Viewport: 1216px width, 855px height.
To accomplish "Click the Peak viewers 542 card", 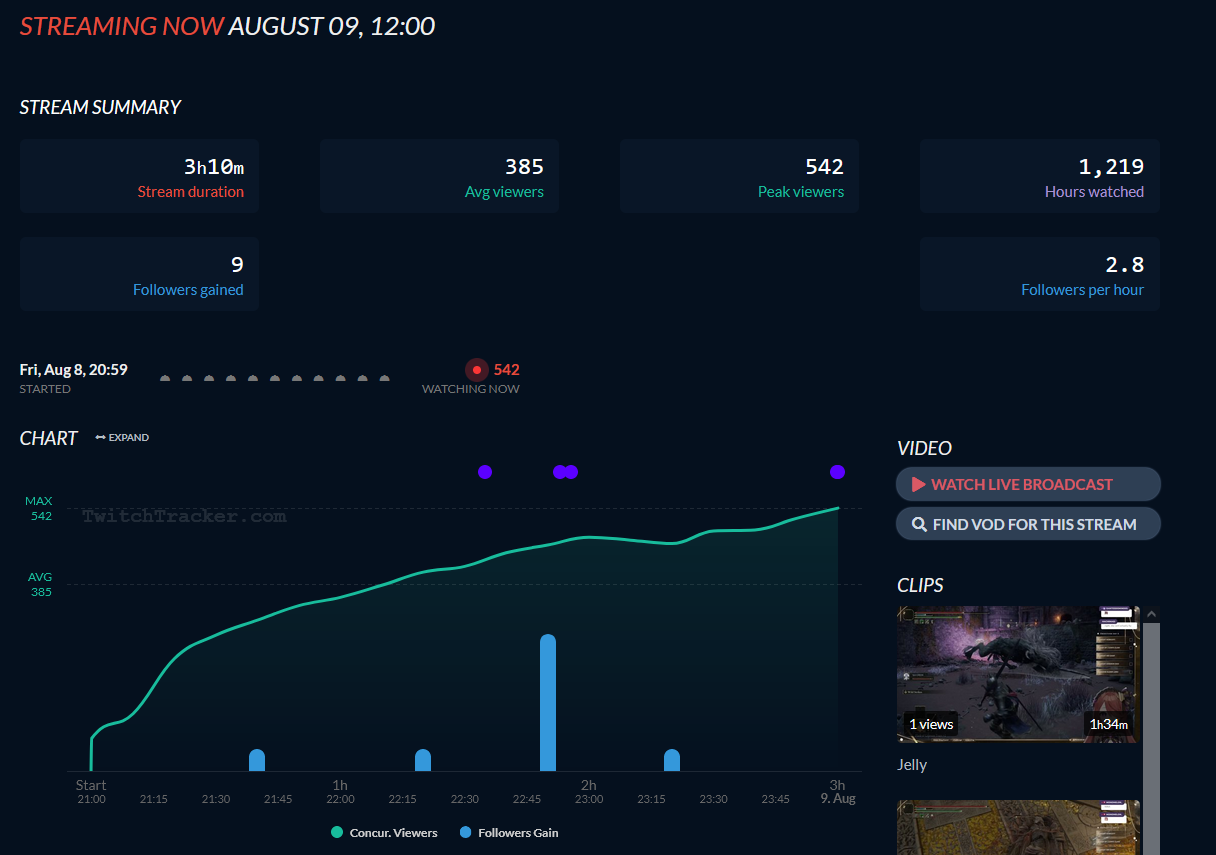I will [x=739, y=176].
